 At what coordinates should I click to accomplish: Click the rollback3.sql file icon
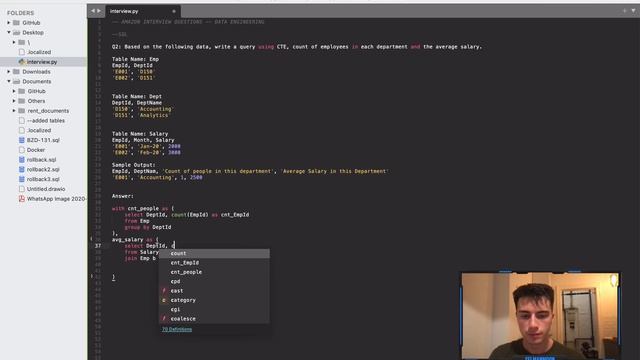(22, 179)
